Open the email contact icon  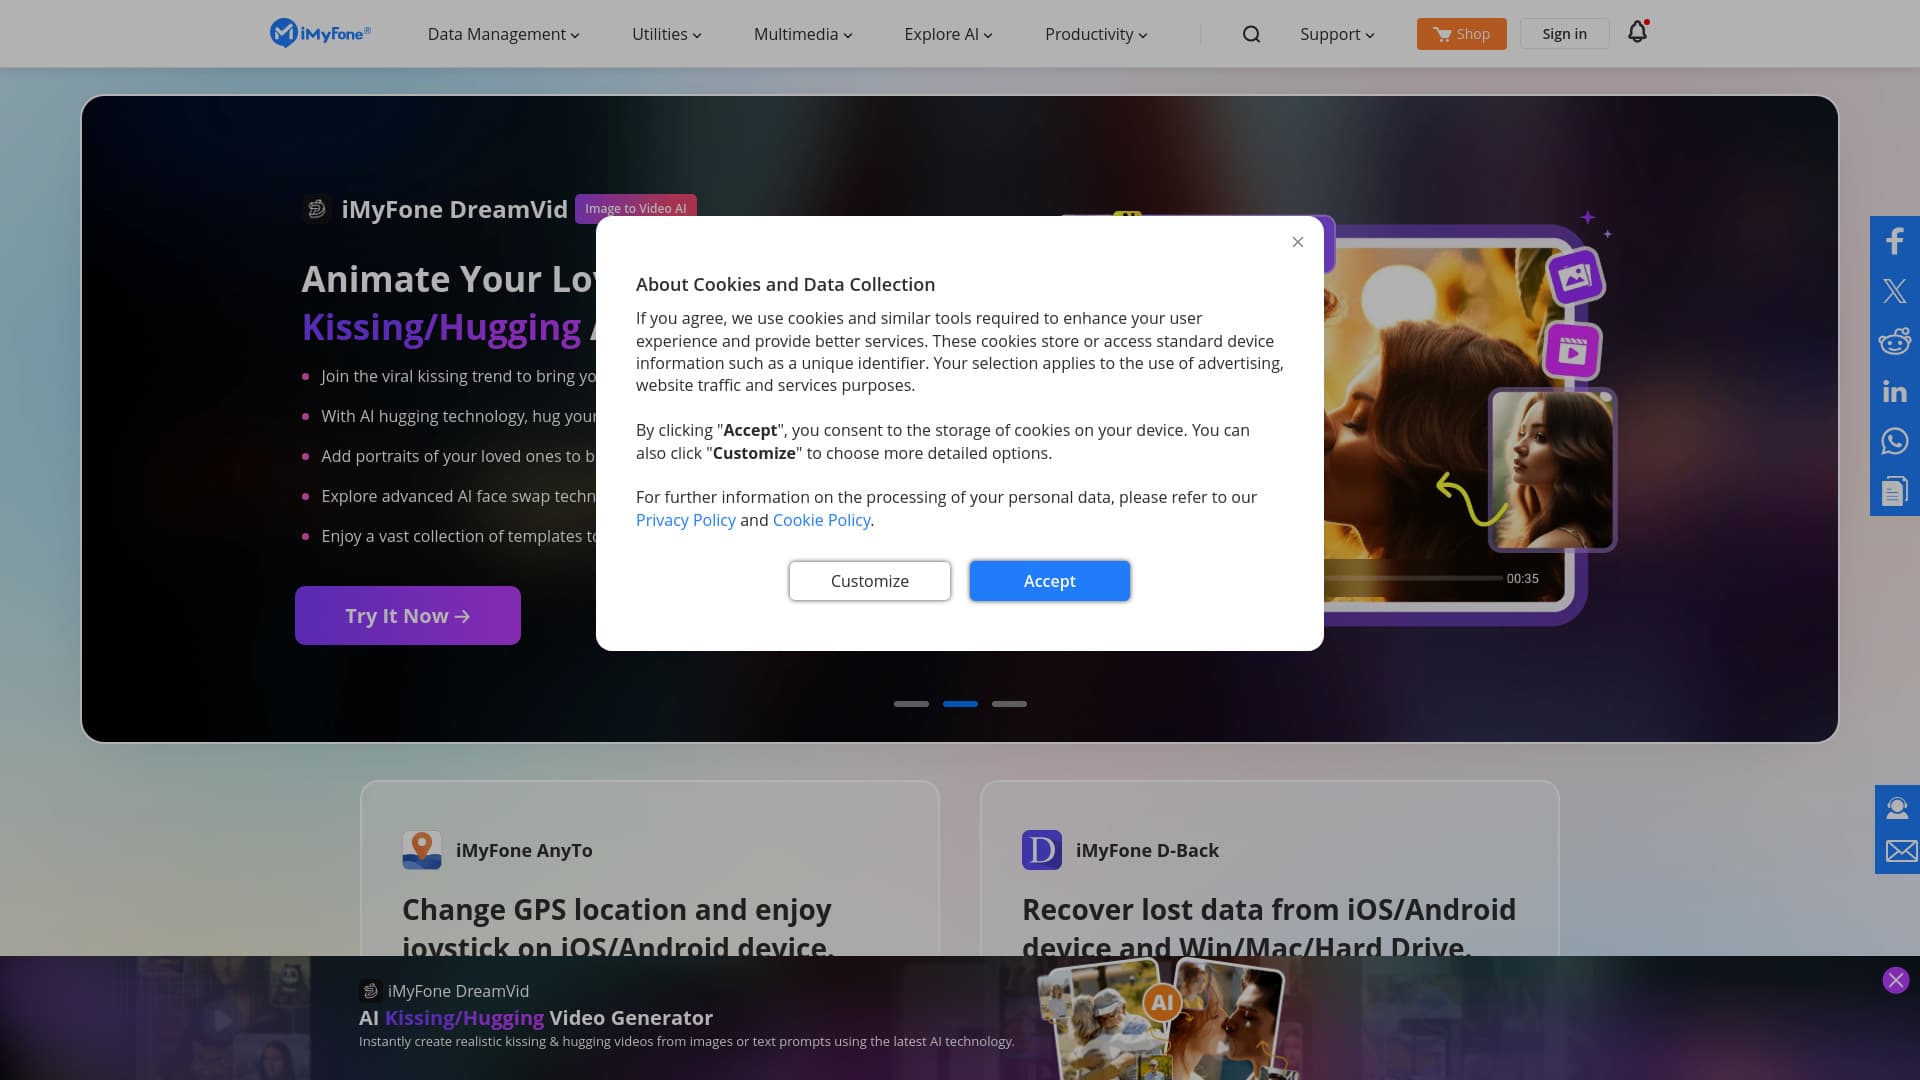click(x=1898, y=851)
